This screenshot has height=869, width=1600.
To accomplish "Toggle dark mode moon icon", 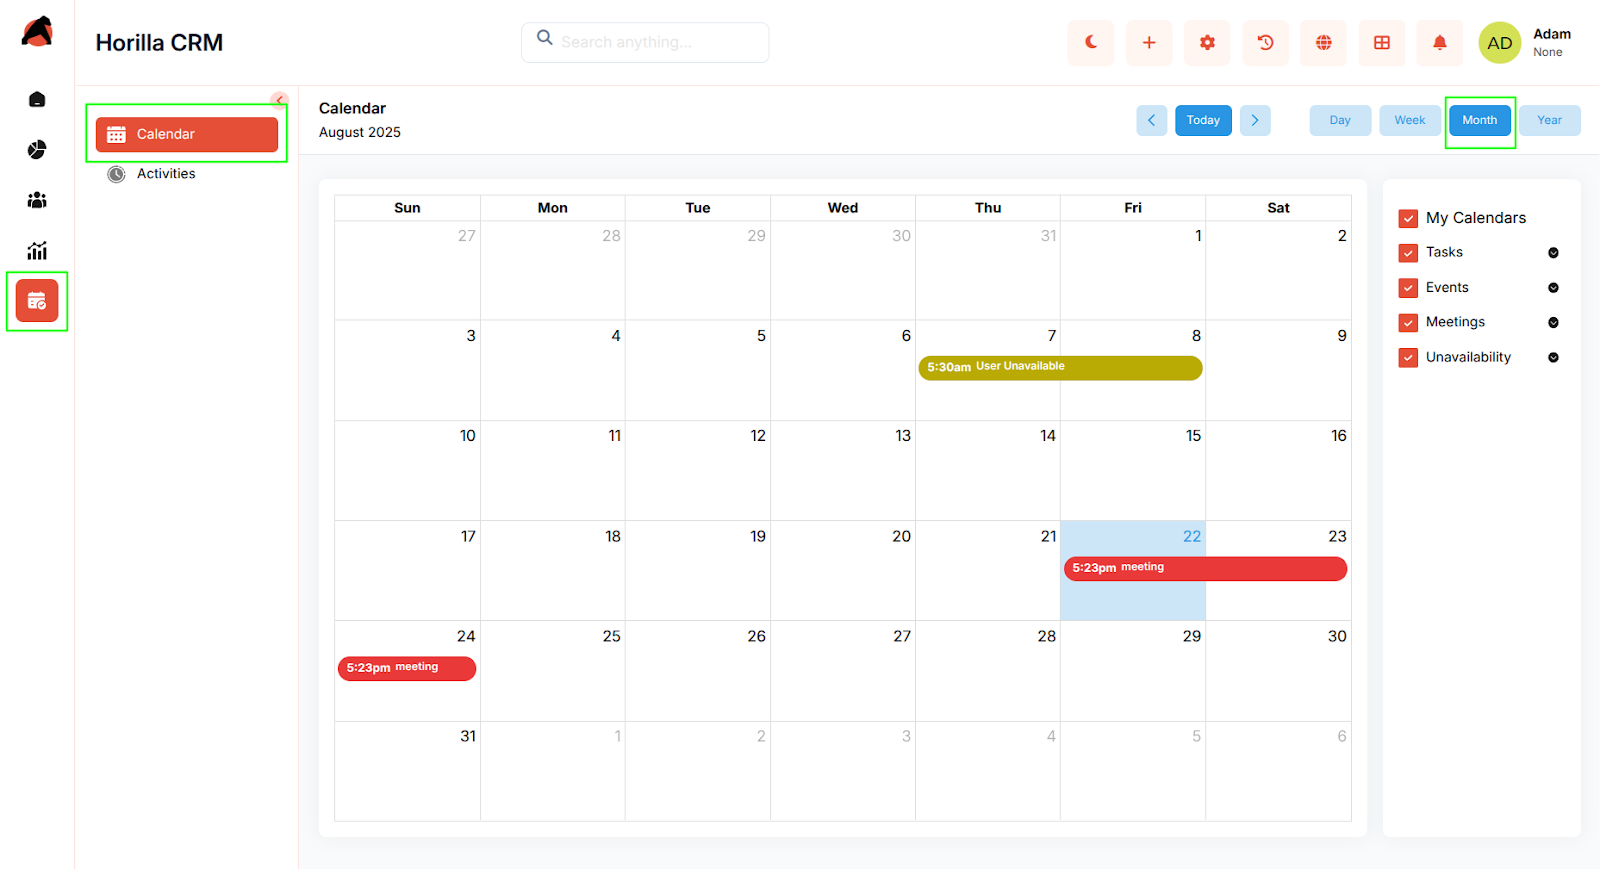I will coord(1090,43).
